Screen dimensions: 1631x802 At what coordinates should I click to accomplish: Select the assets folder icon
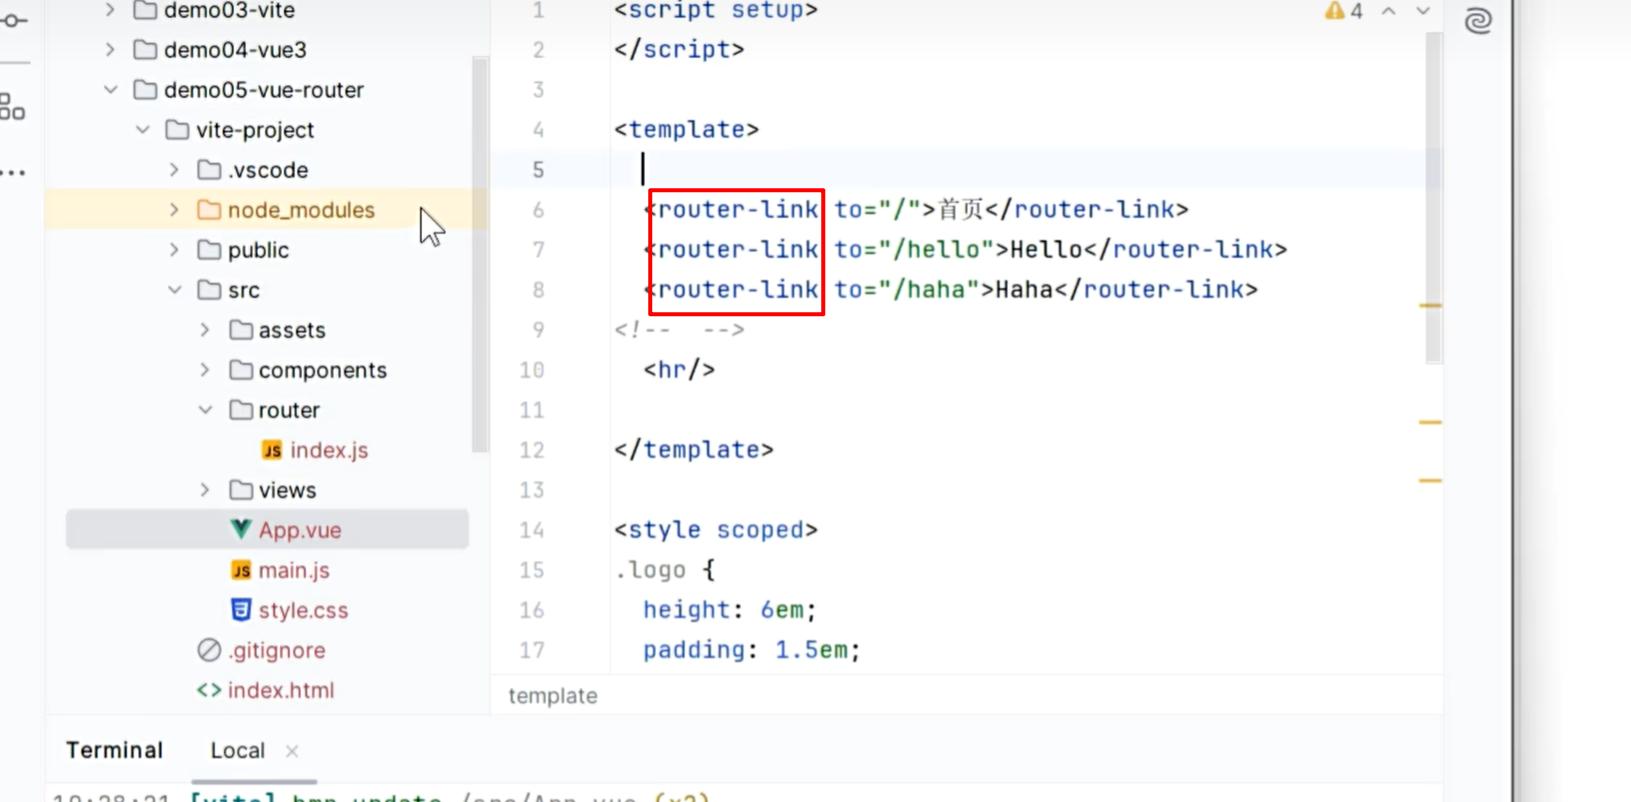click(241, 330)
